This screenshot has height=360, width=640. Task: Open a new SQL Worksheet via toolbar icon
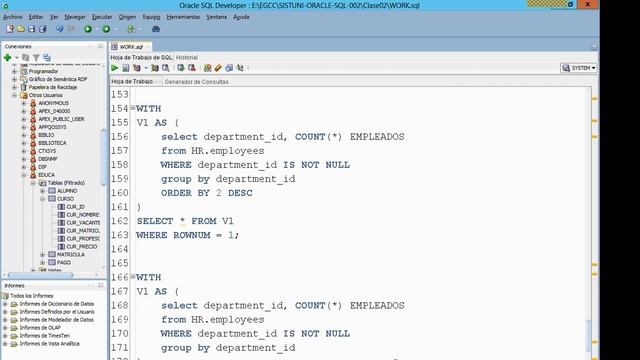(131, 29)
